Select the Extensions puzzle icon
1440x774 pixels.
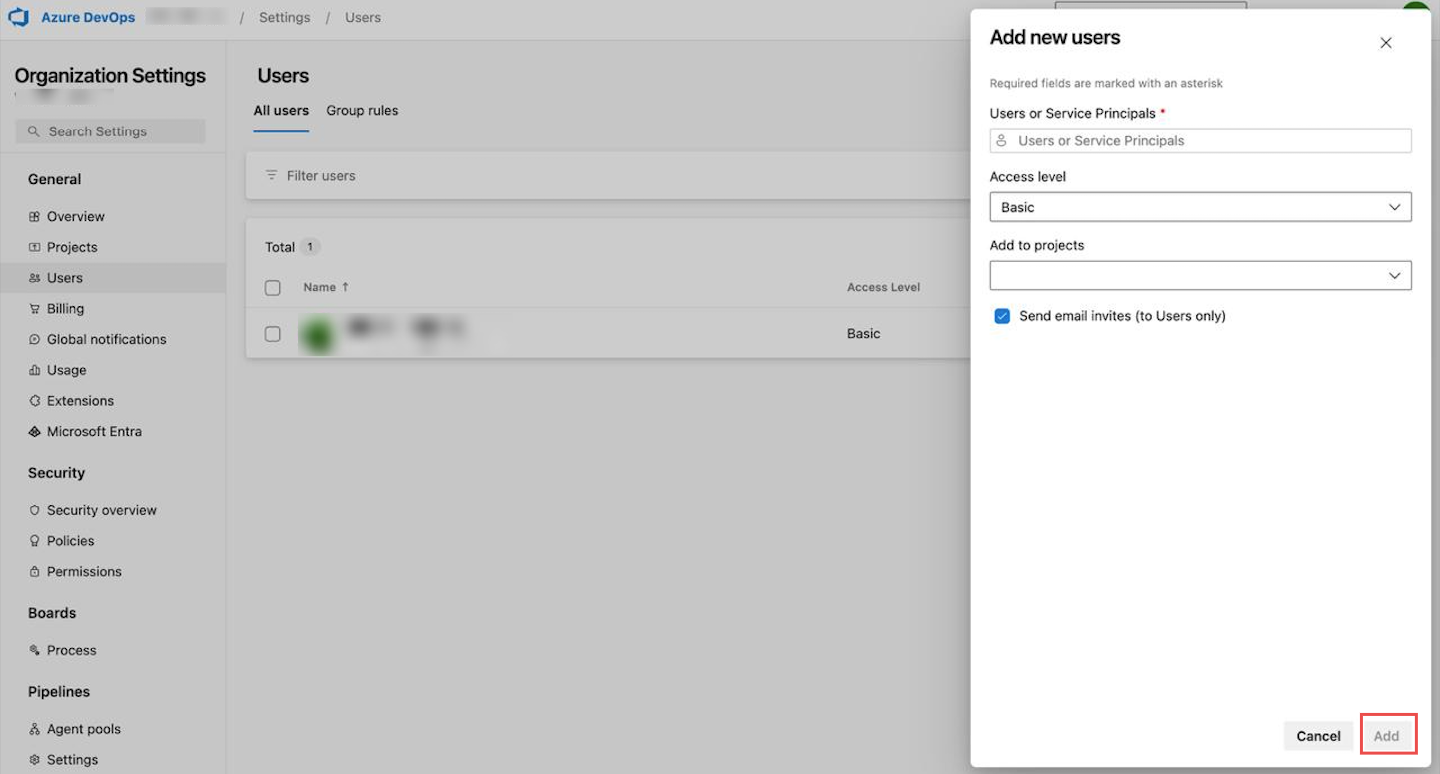(x=33, y=400)
